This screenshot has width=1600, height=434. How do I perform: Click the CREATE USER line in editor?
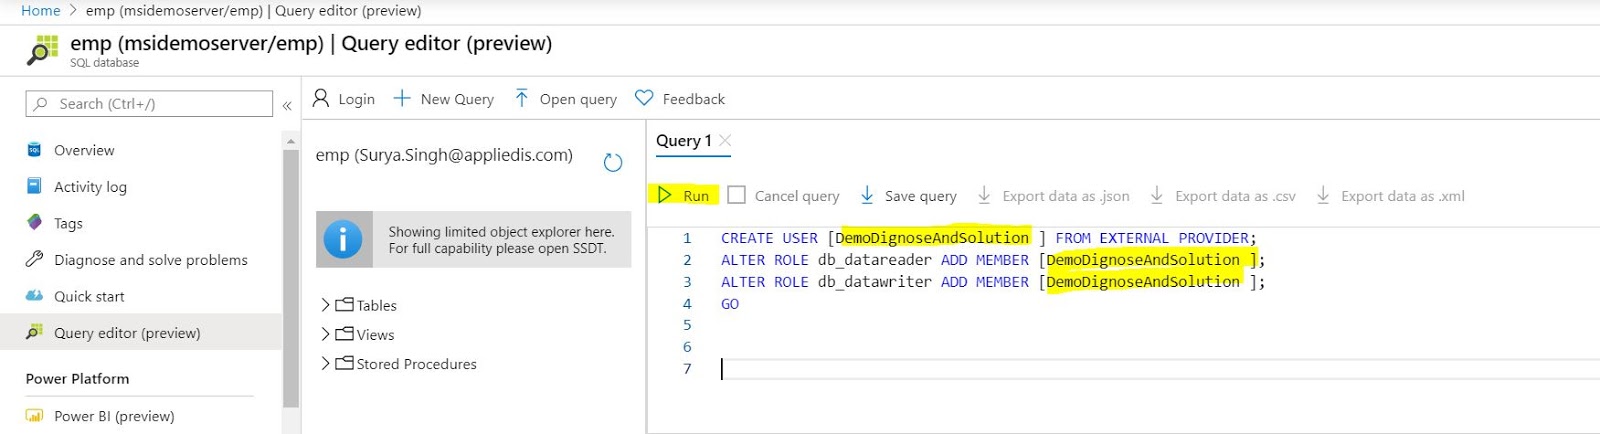coord(988,238)
